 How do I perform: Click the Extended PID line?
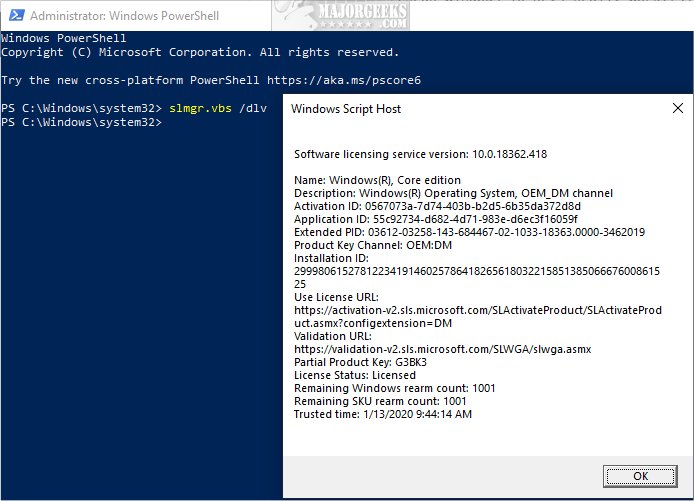(x=469, y=232)
